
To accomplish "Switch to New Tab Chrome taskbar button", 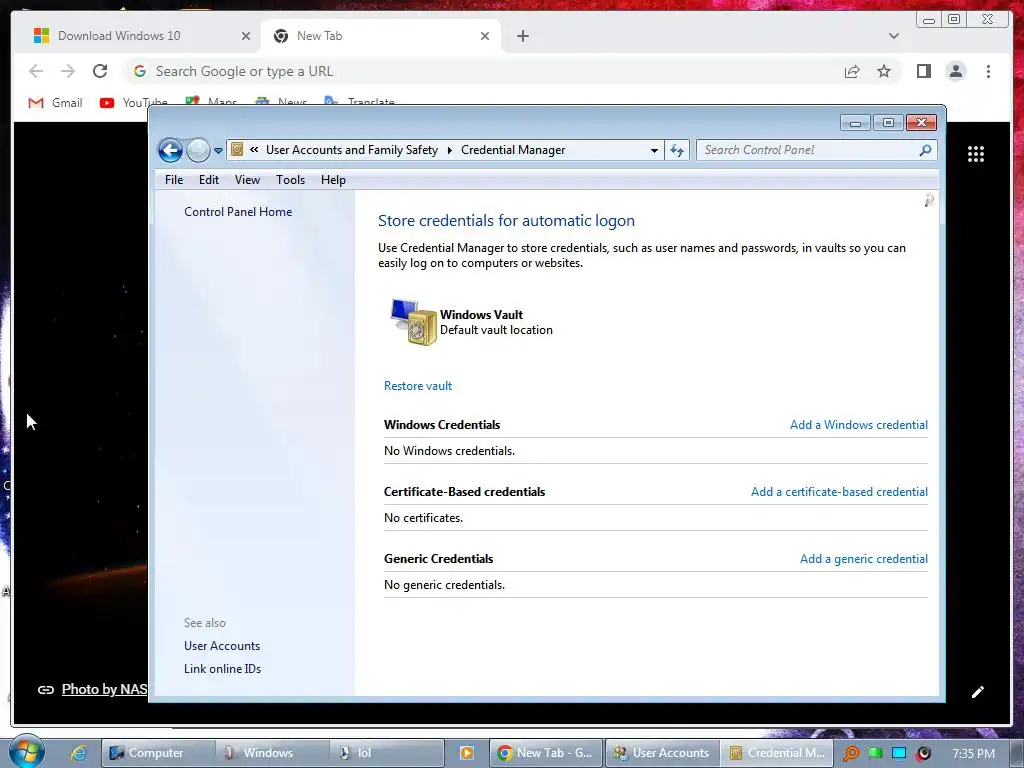I will (x=545, y=753).
